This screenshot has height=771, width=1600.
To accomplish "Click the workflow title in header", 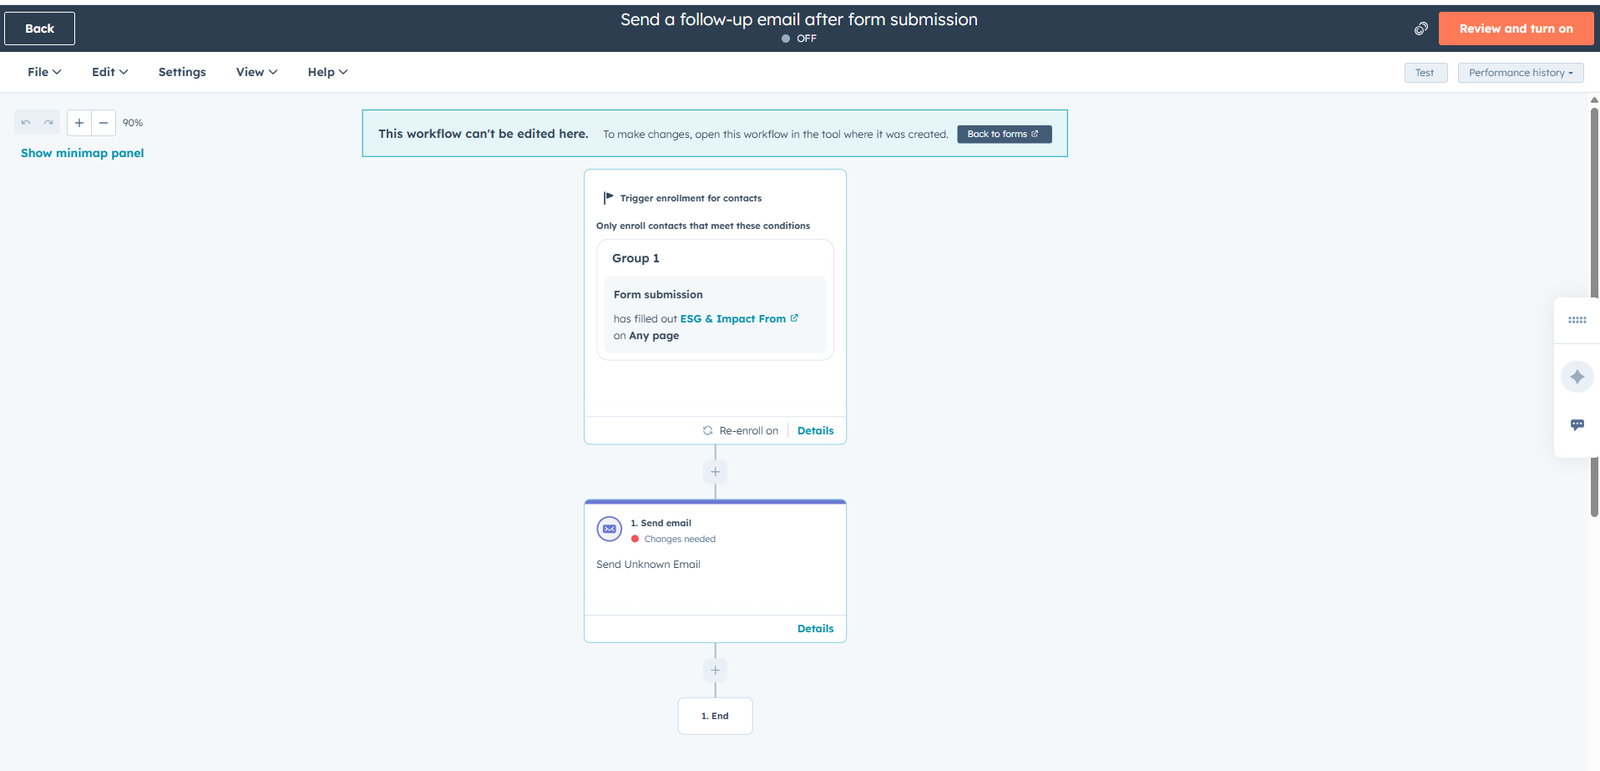I will pos(799,19).
